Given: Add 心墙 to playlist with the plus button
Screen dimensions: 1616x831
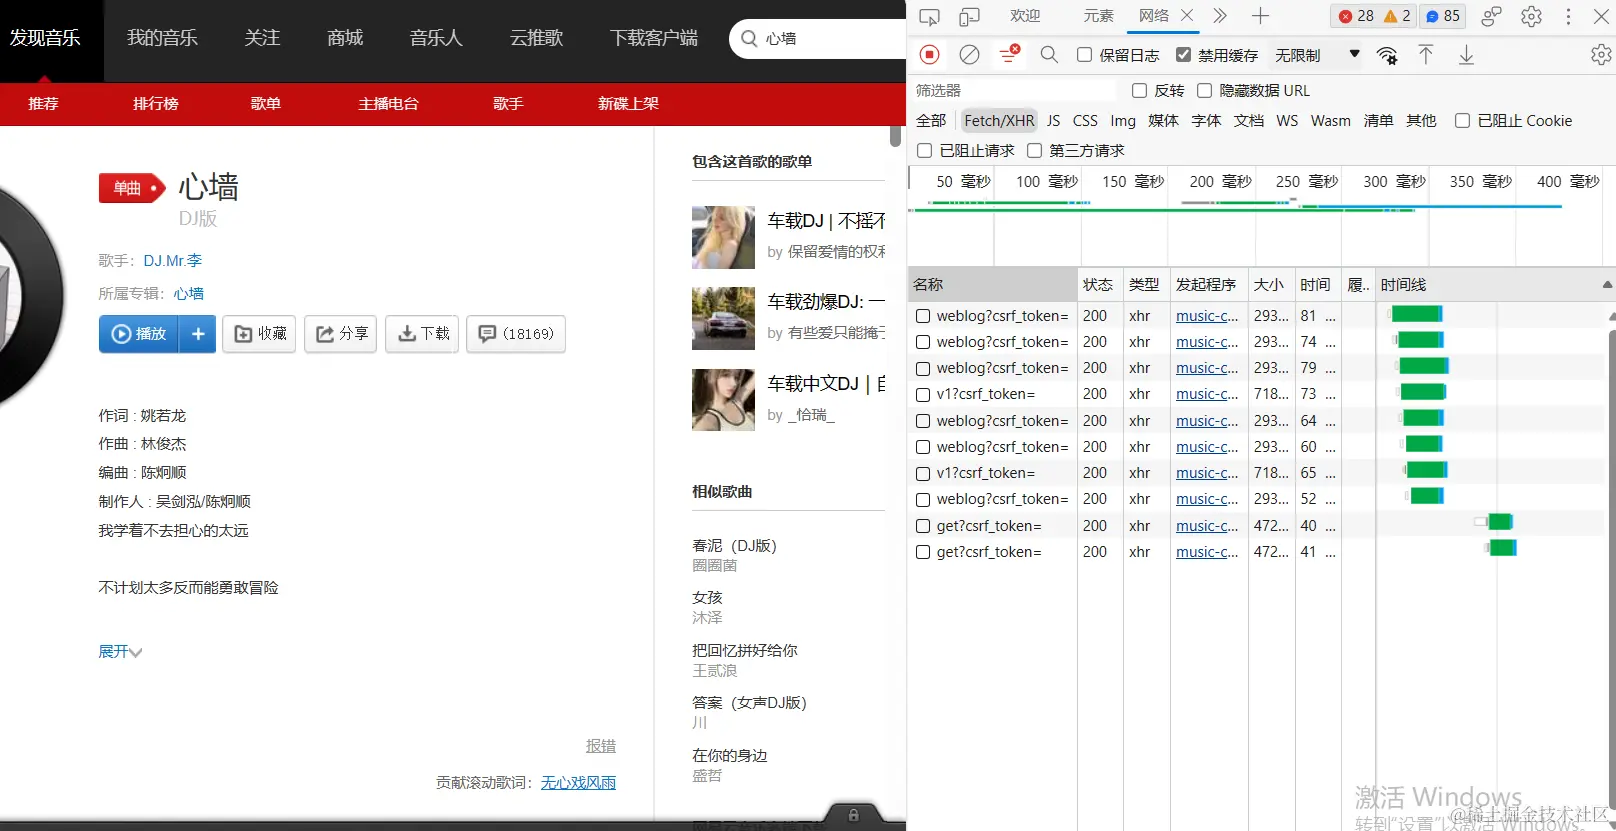Looking at the screenshot, I should point(198,334).
